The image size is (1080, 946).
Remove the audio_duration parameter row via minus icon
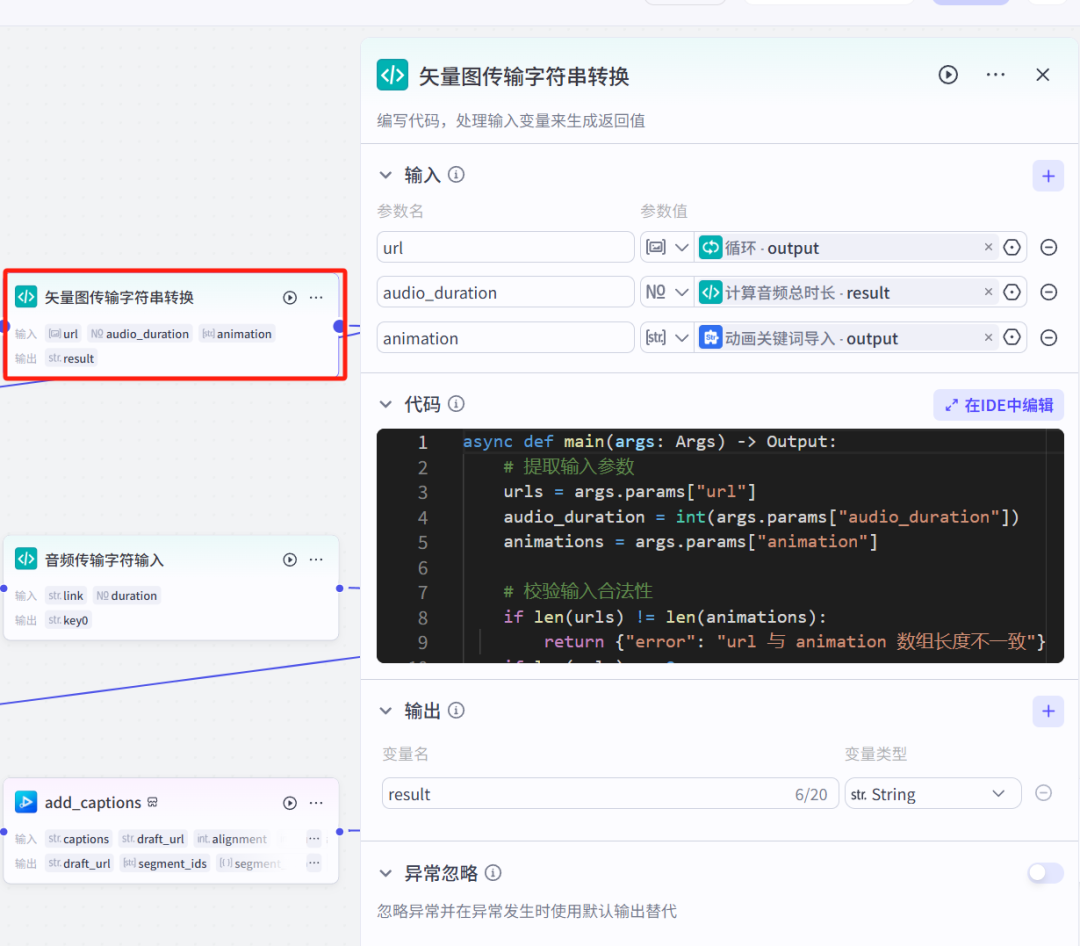click(1045, 292)
